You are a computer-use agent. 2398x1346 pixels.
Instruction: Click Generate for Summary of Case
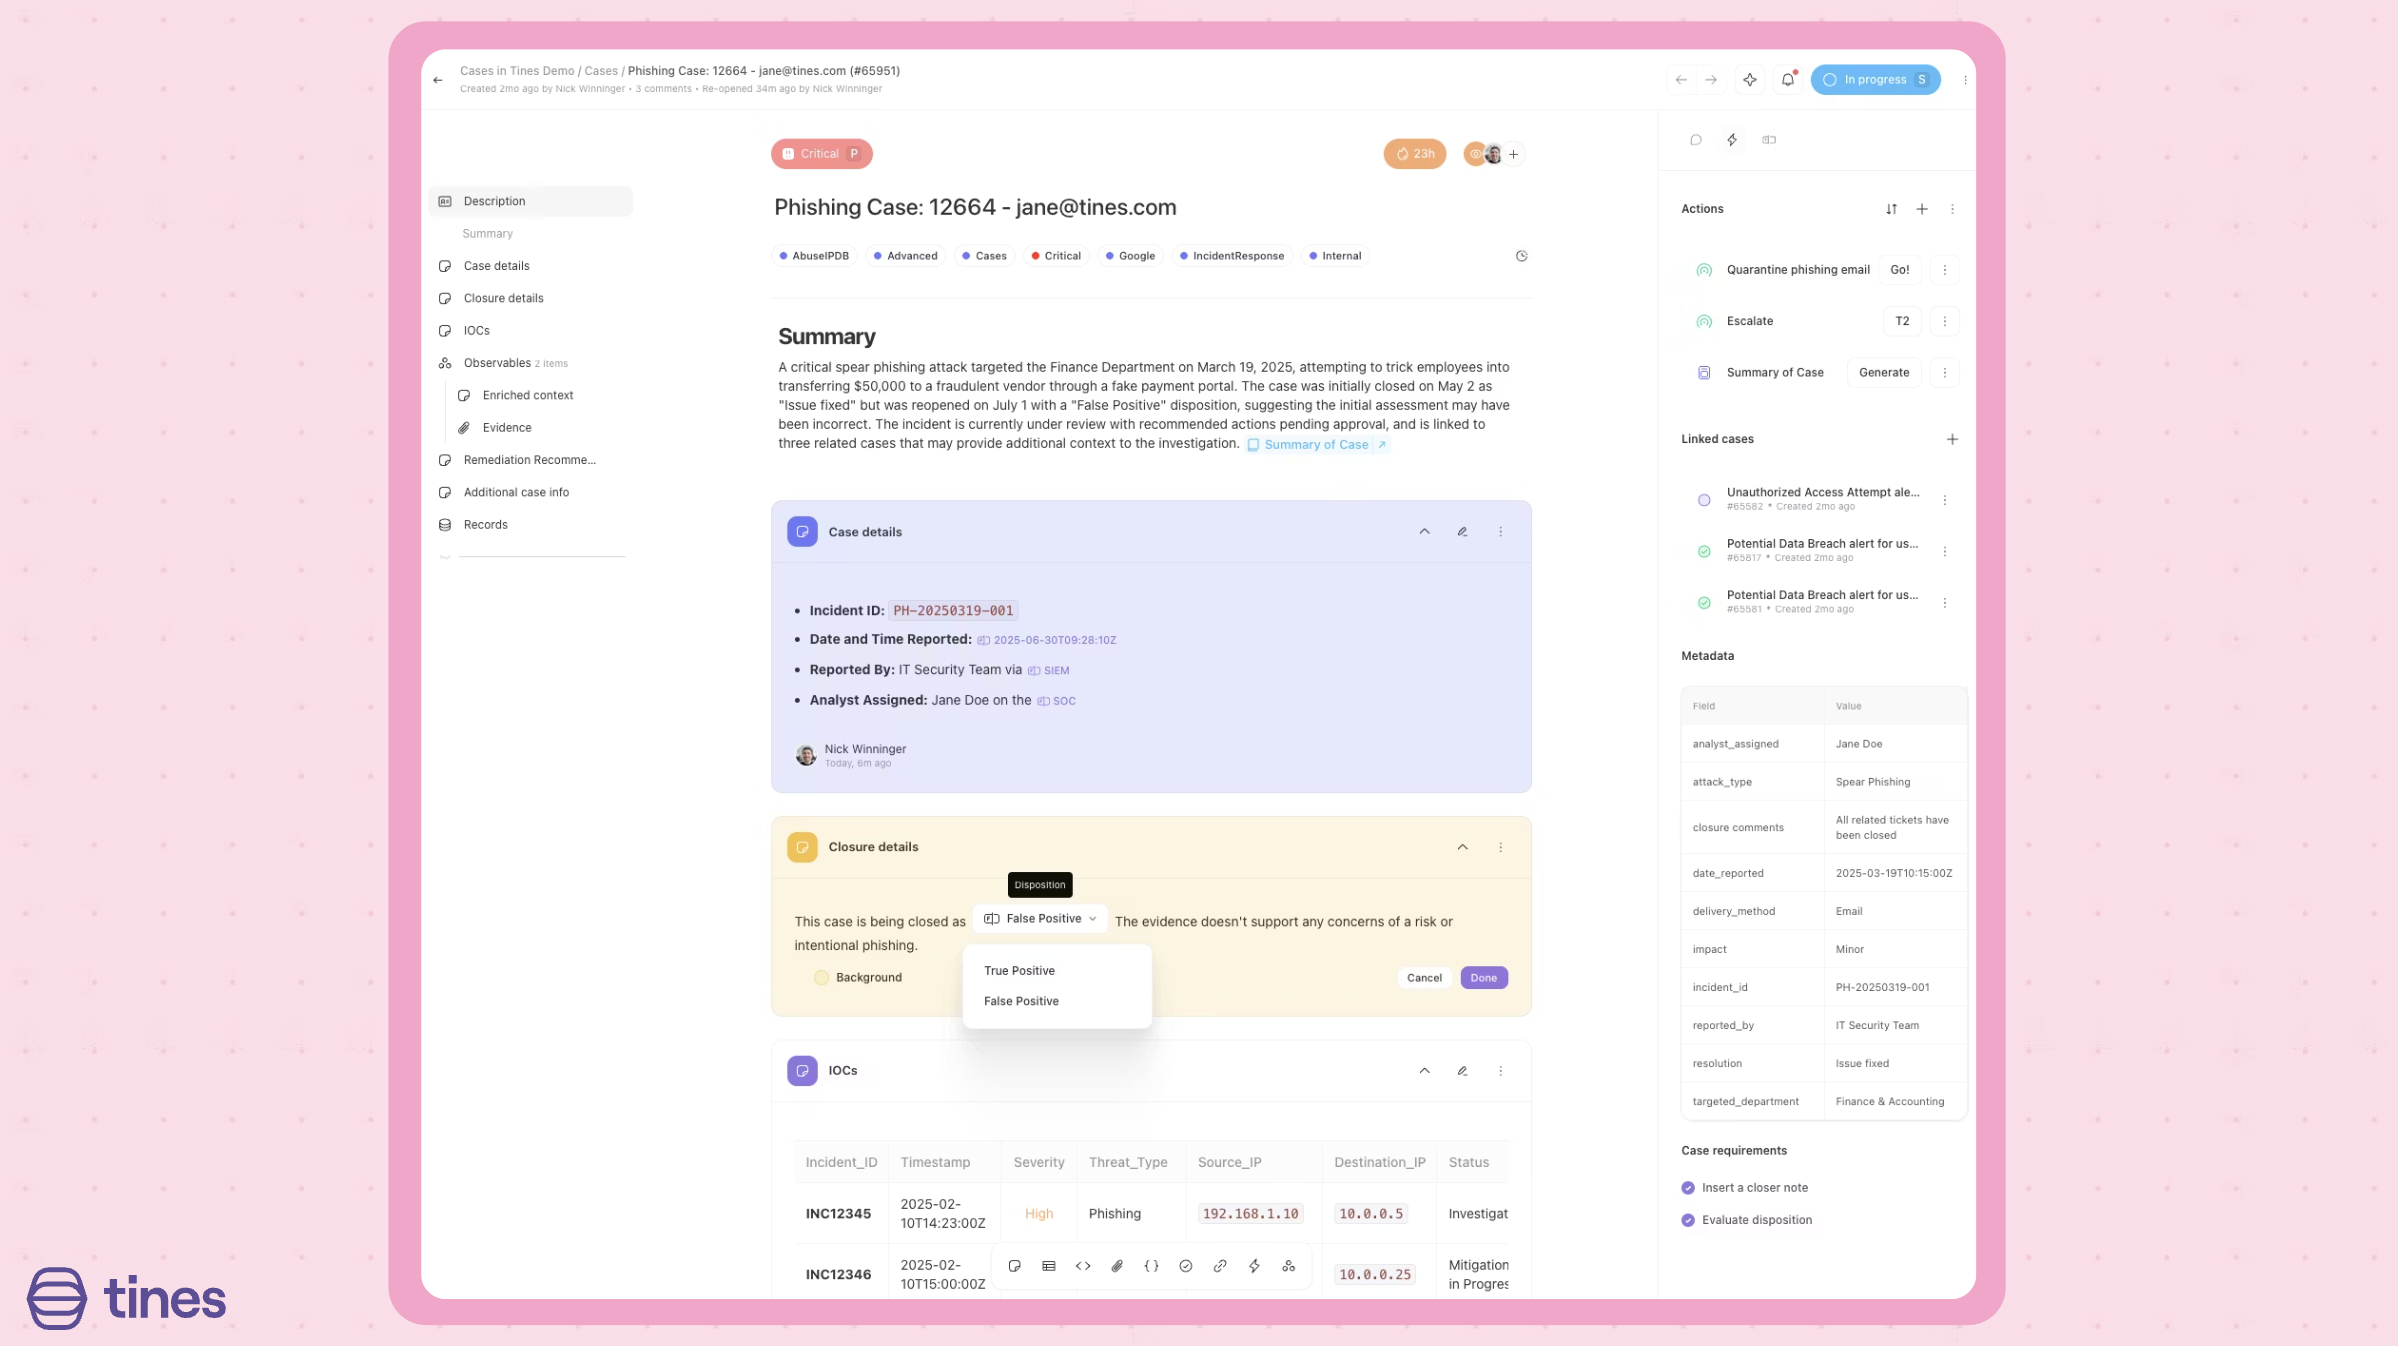1883,373
